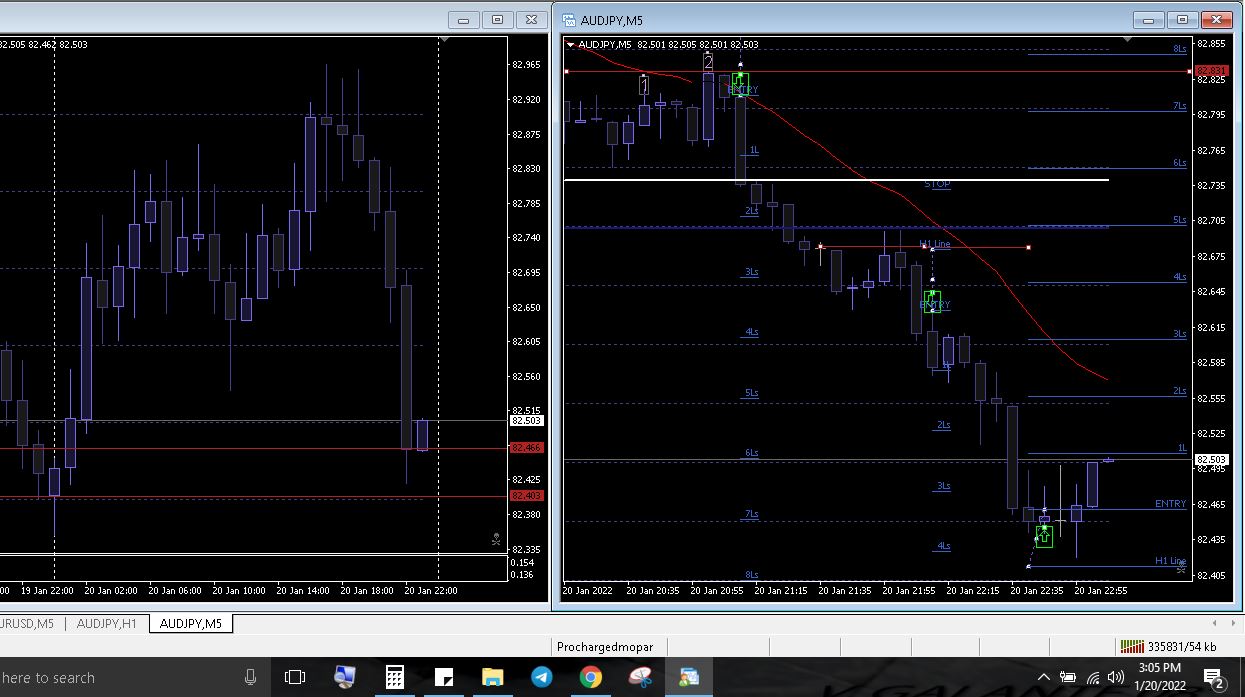Click the 335831/54 kb traffic indicator

tap(1183, 647)
